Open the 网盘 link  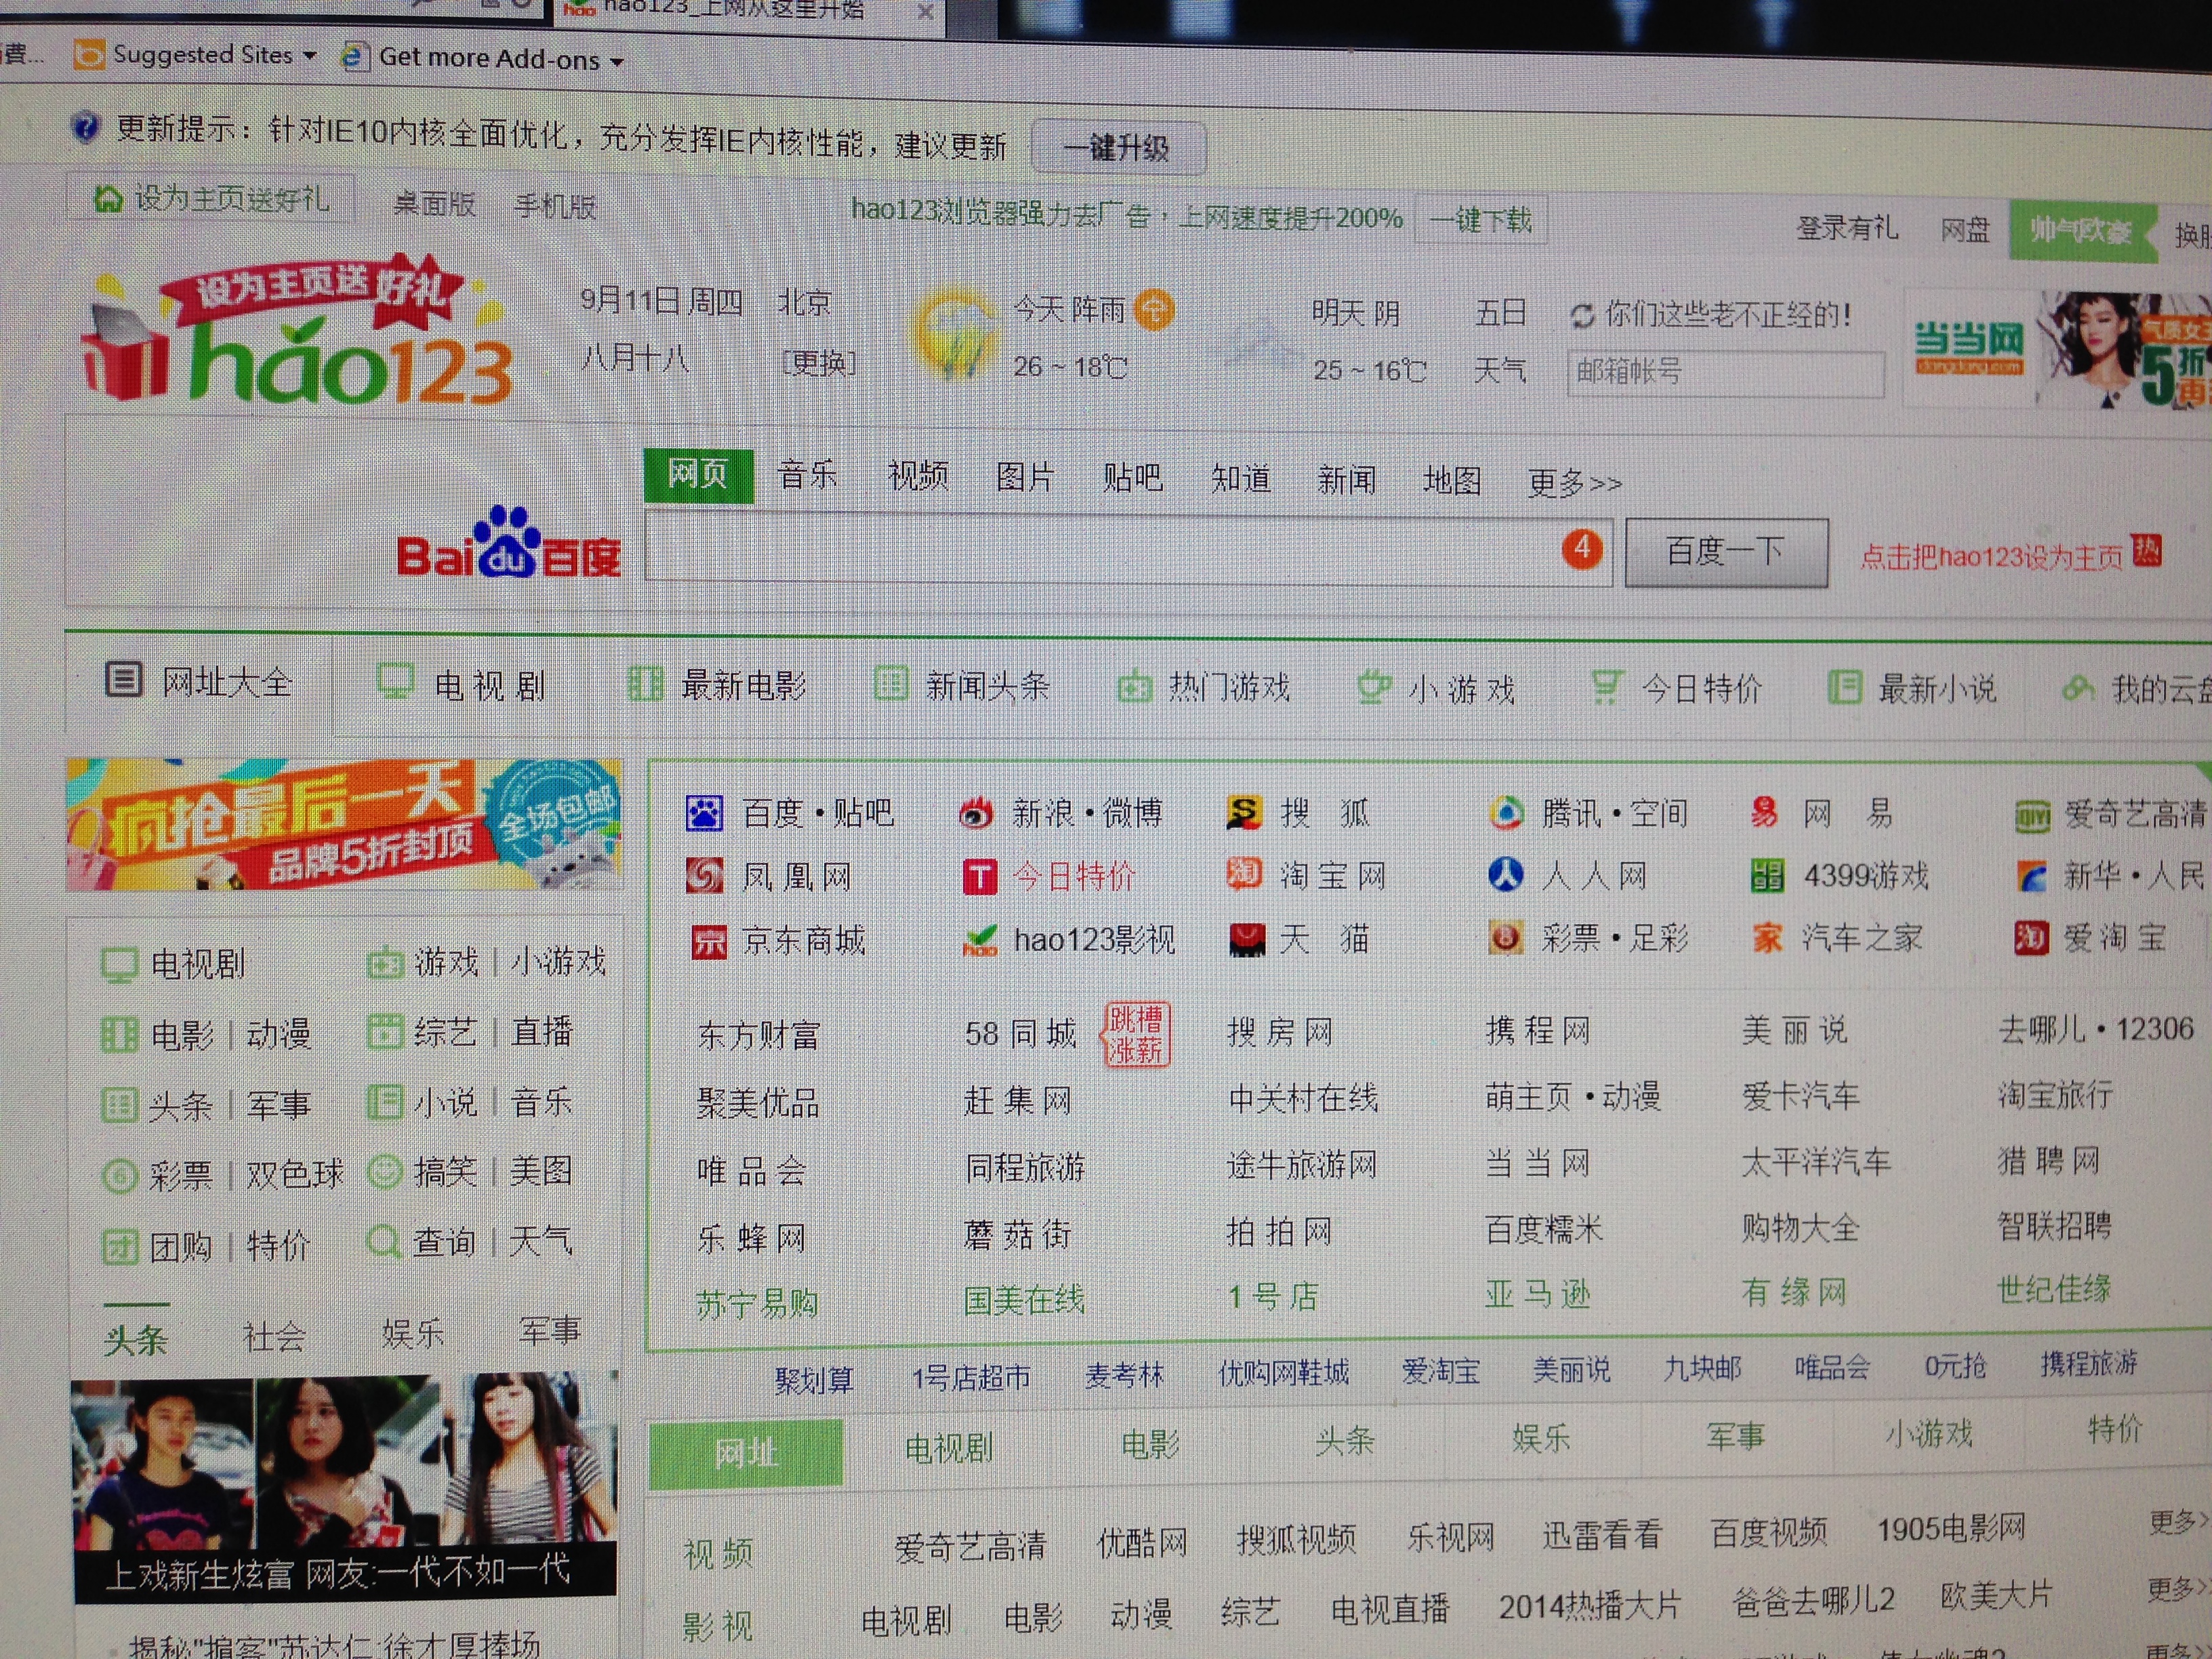click(x=1966, y=230)
